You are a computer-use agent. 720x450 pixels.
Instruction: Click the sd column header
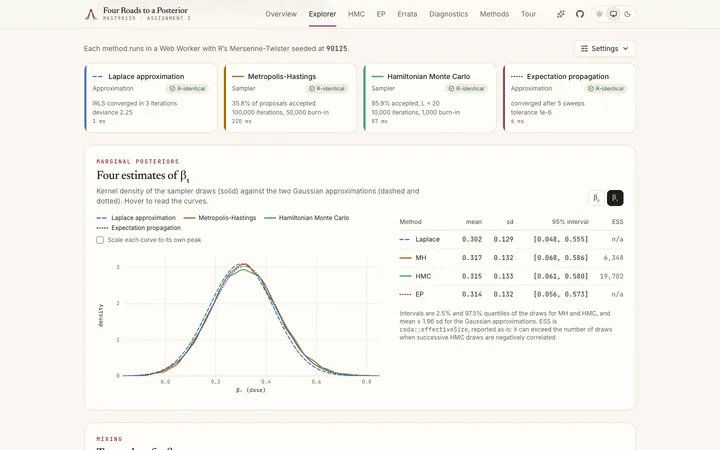click(510, 222)
